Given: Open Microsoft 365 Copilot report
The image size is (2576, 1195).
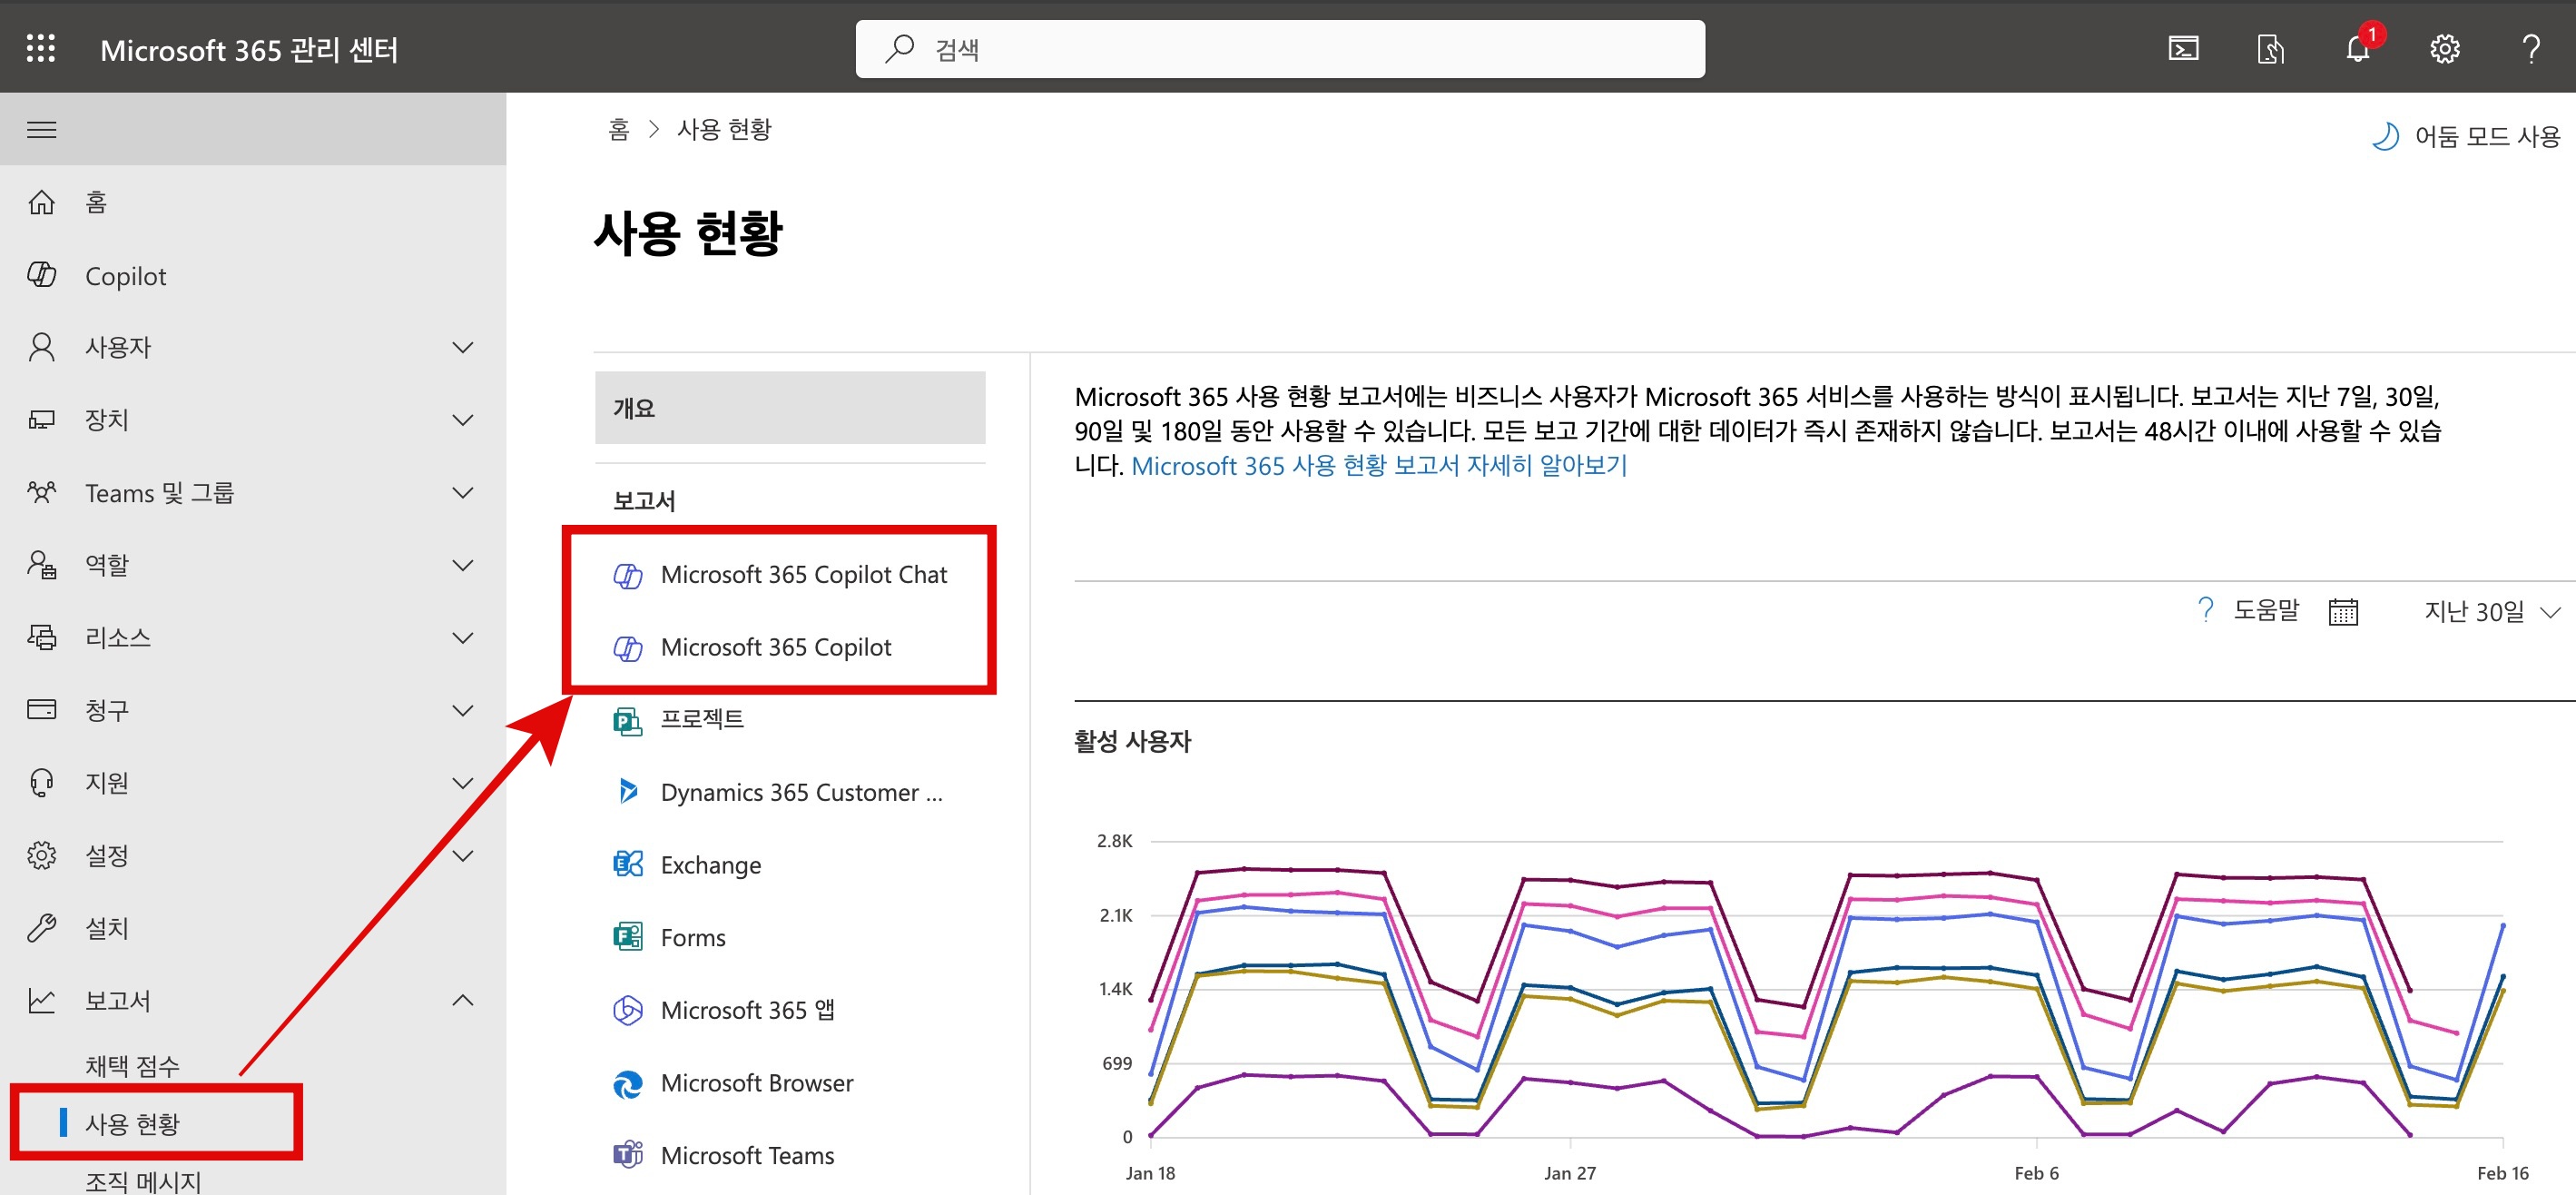Looking at the screenshot, I should [x=776, y=647].
